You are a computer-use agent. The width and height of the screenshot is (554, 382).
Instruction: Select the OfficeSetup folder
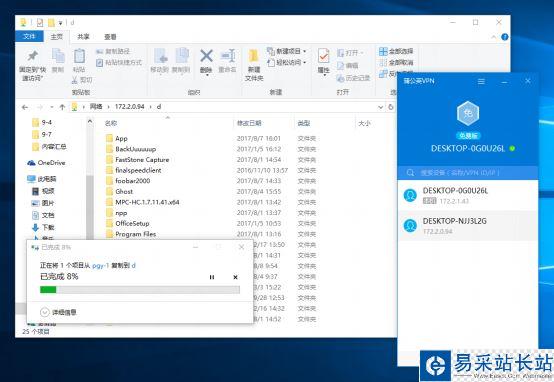(128, 223)
